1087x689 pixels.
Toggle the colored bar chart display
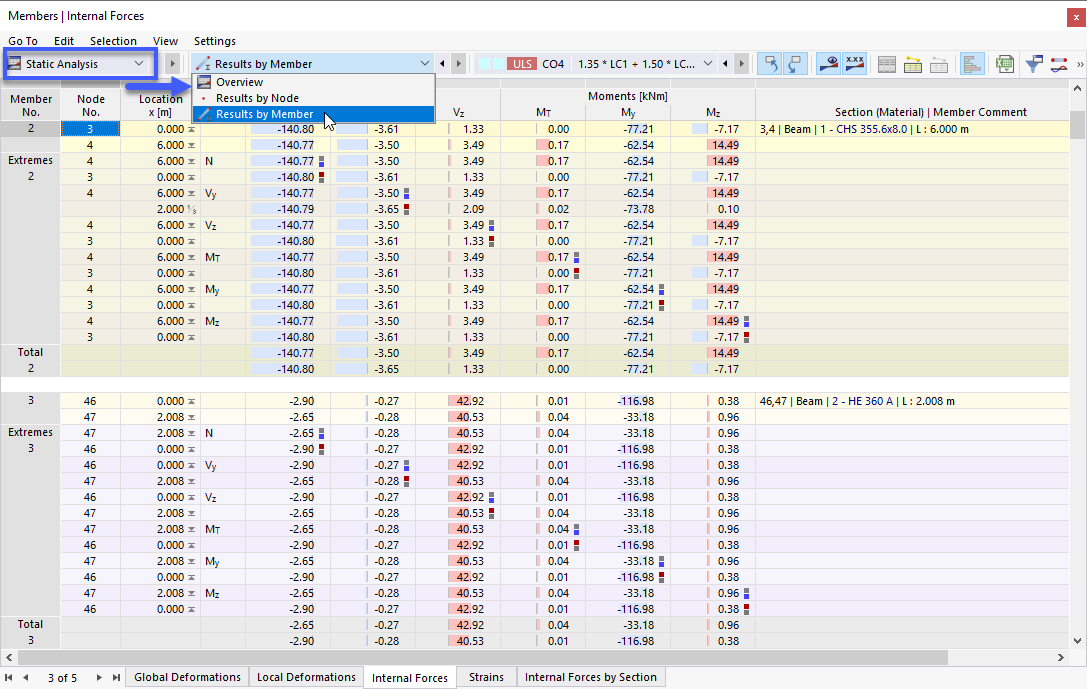coord(972,63)
